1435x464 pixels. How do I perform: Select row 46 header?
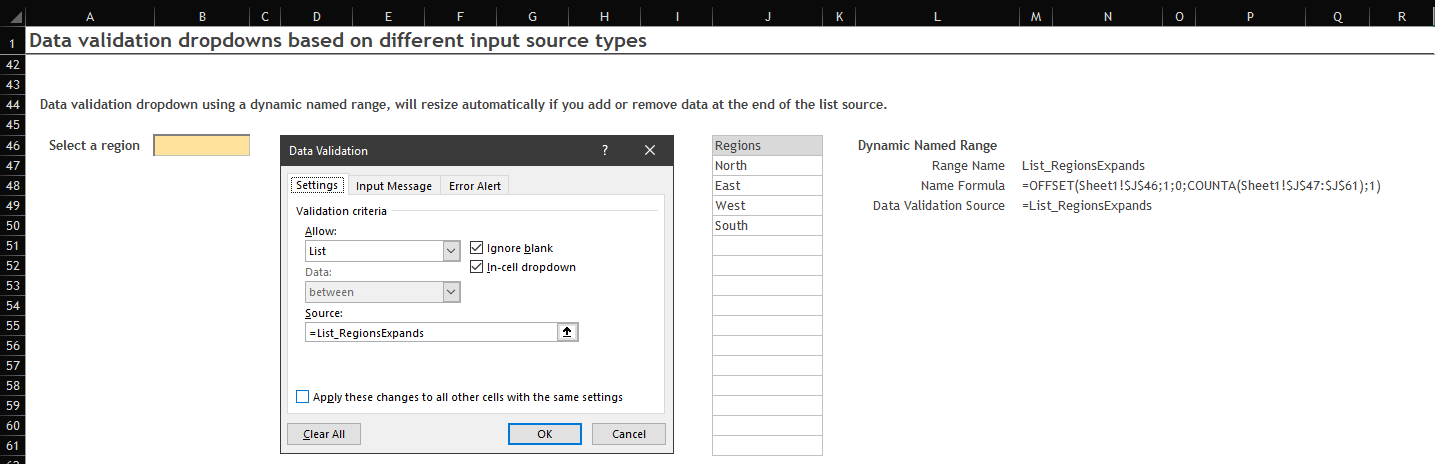[x=13, y=146]
